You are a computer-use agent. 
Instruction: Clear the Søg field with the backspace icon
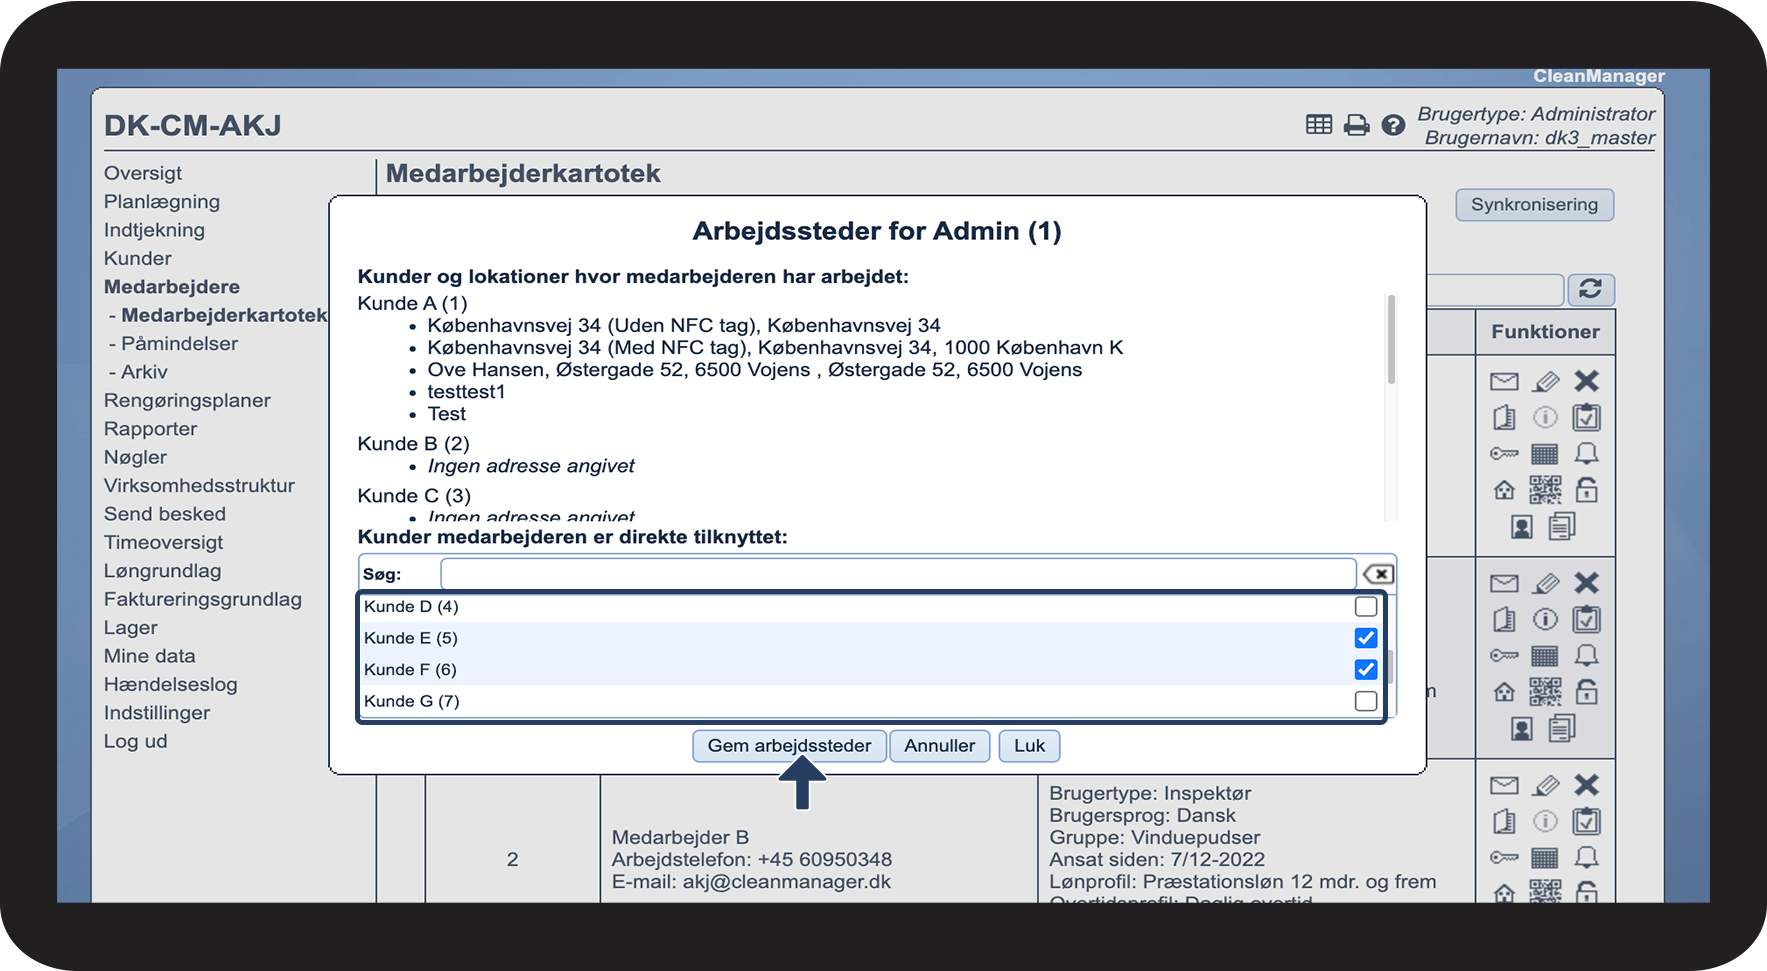1378,574
